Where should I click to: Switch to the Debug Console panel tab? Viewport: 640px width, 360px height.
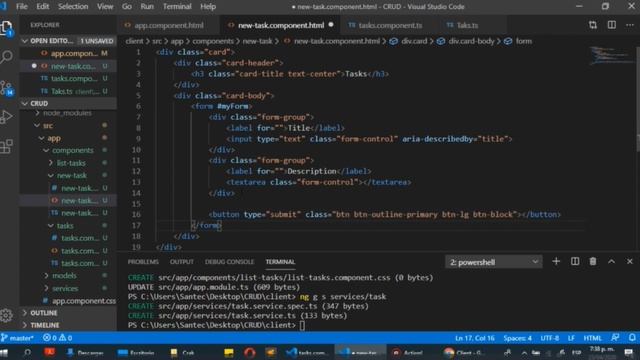coord(229,262)
